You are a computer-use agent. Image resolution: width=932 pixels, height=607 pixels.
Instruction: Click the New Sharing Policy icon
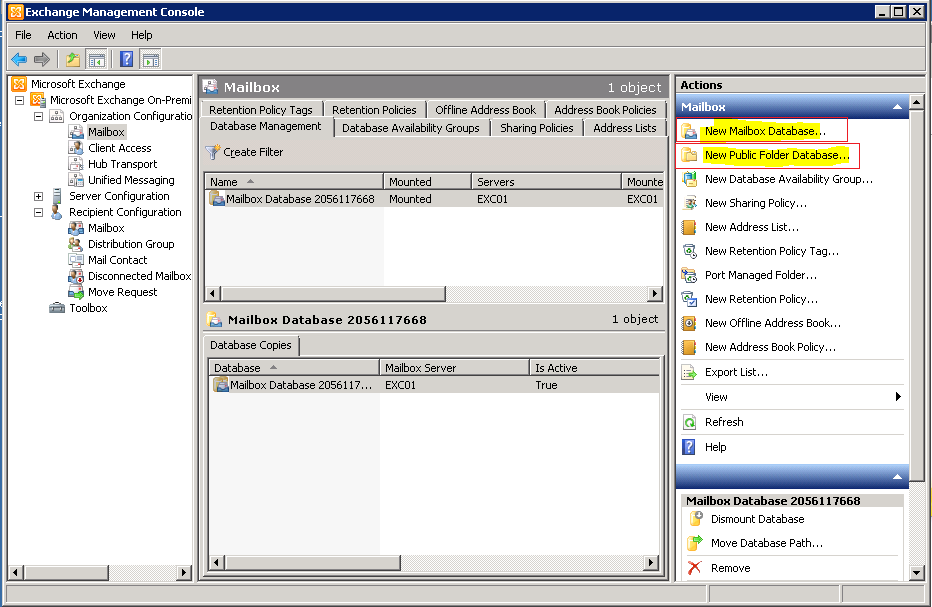tap(689, 203)
